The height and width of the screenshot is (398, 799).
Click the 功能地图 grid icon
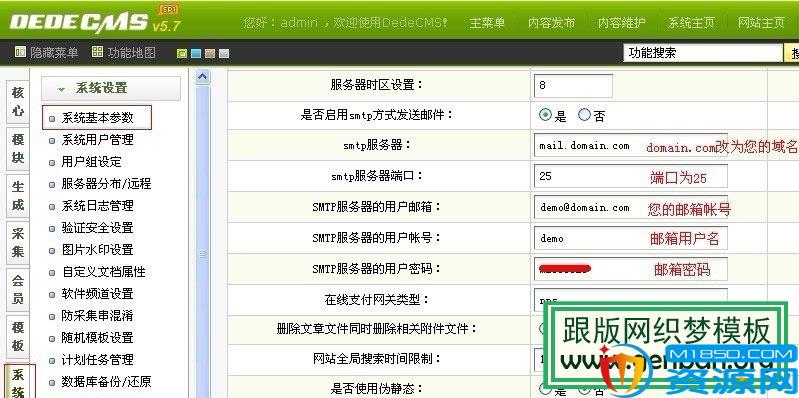click(97, 52)
